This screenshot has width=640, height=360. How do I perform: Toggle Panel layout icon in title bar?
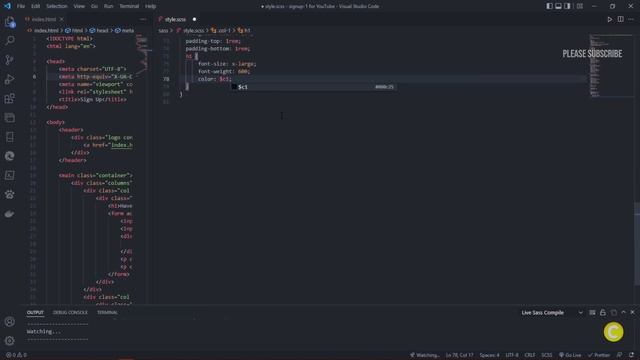(558, 6)
